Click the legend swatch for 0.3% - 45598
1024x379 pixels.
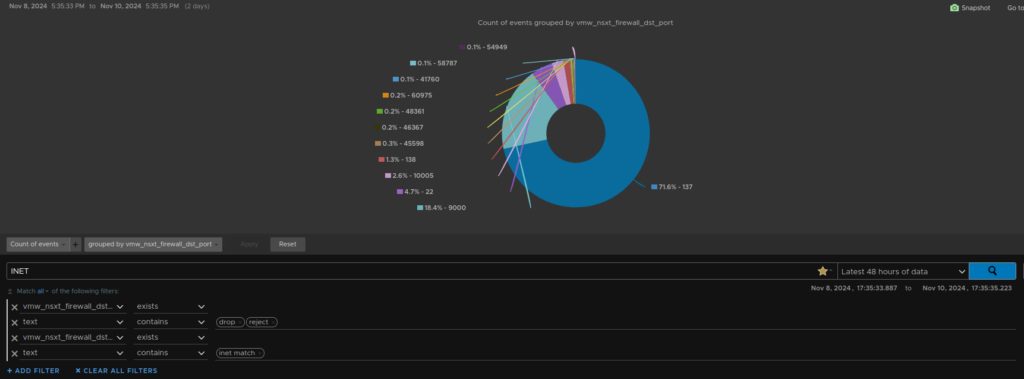coord(377,144)
